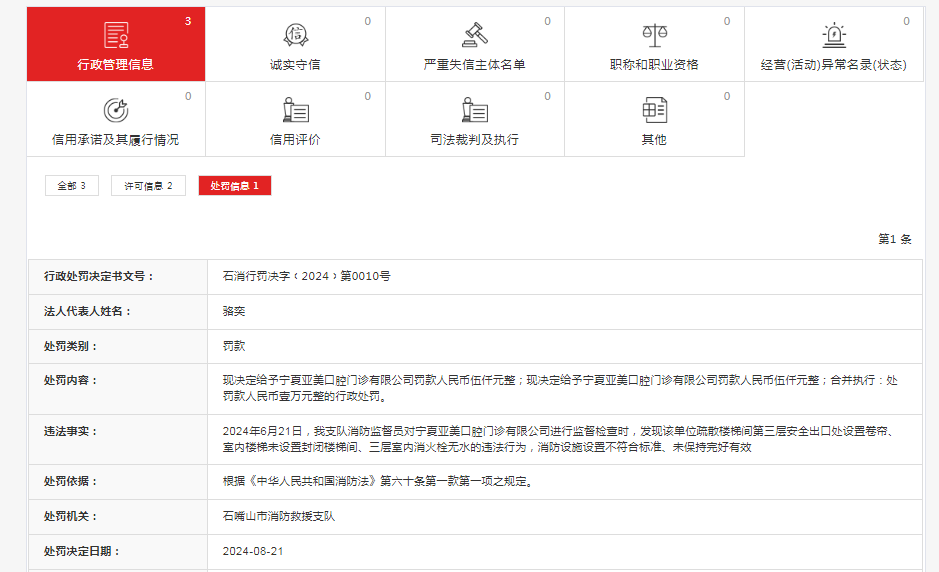
Task: Click the 诚实守信 badge icon
Action: pyautogui.click(x=295, y=35)
